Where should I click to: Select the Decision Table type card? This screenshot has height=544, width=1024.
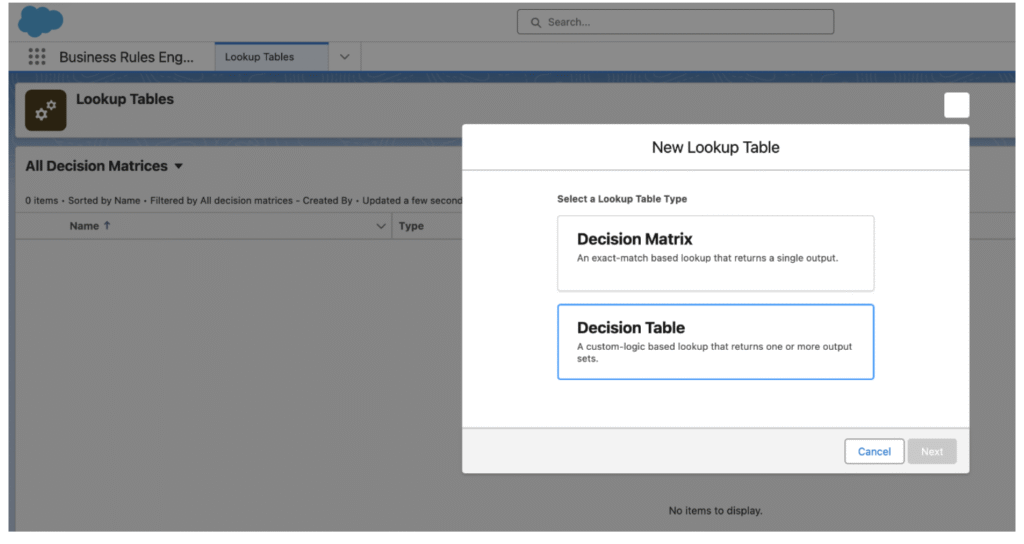pyautogui.click(x=715, y=342)
